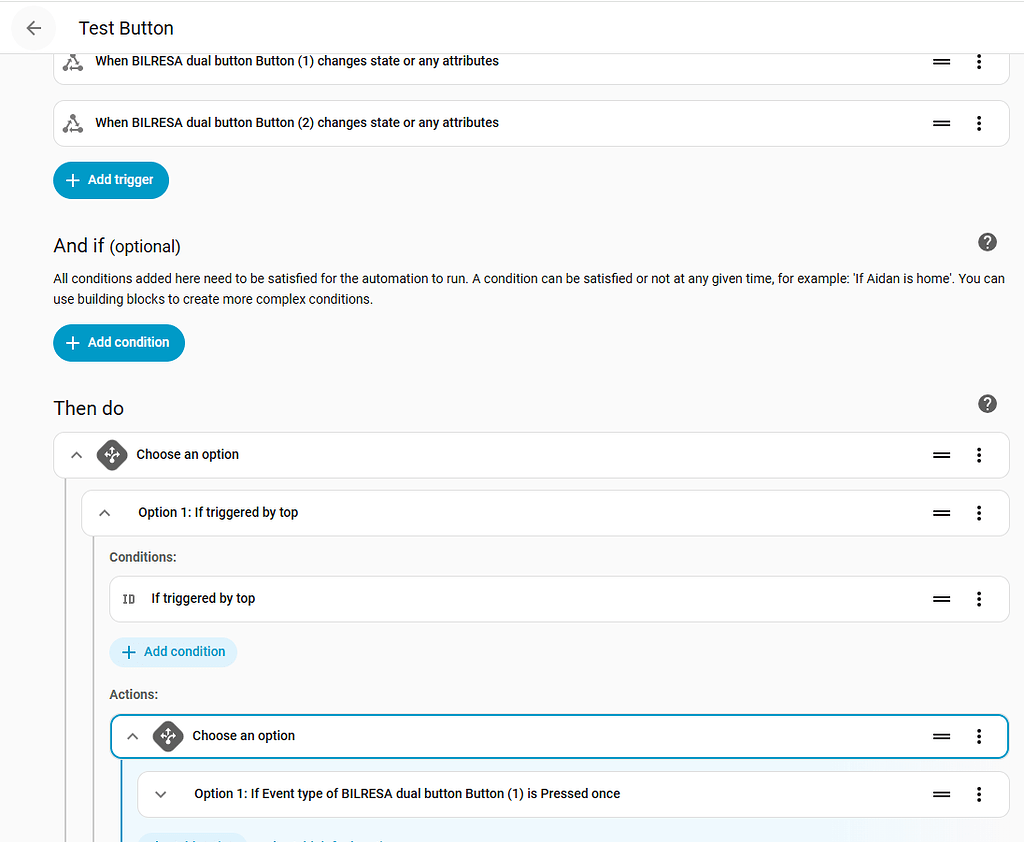1024x842 pixels.
Task: Open overflow menu on Option 1 If triggered by top
Action: [x=979, y=513]
